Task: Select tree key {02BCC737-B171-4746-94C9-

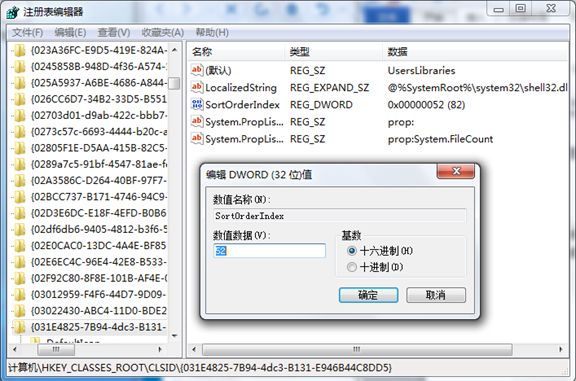Action: pos(98,197)
